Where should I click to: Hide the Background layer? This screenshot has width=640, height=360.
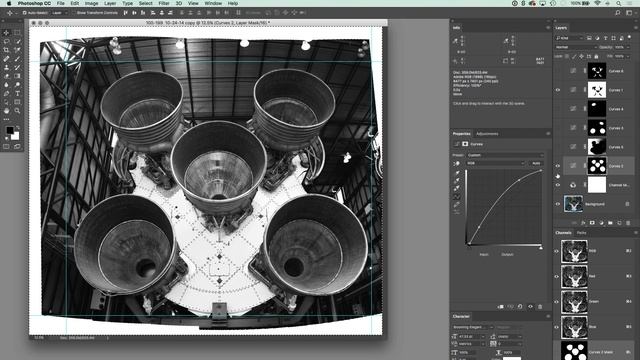pyautogui.click(x=558, y=204)
